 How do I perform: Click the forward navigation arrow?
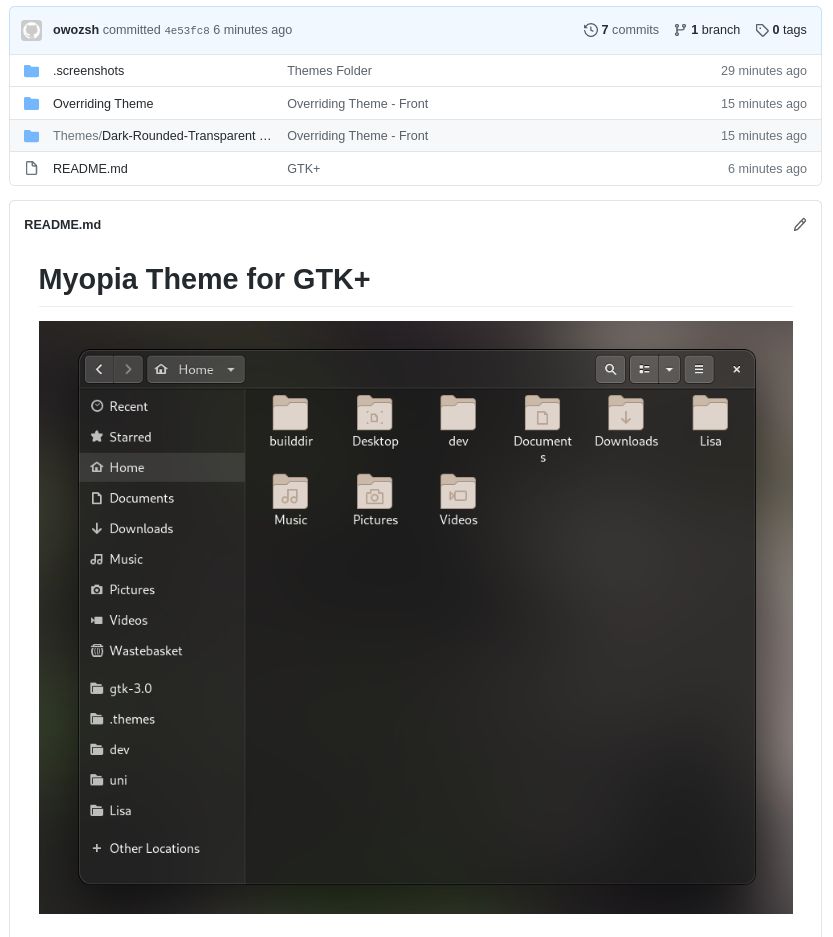coord(128,369)
